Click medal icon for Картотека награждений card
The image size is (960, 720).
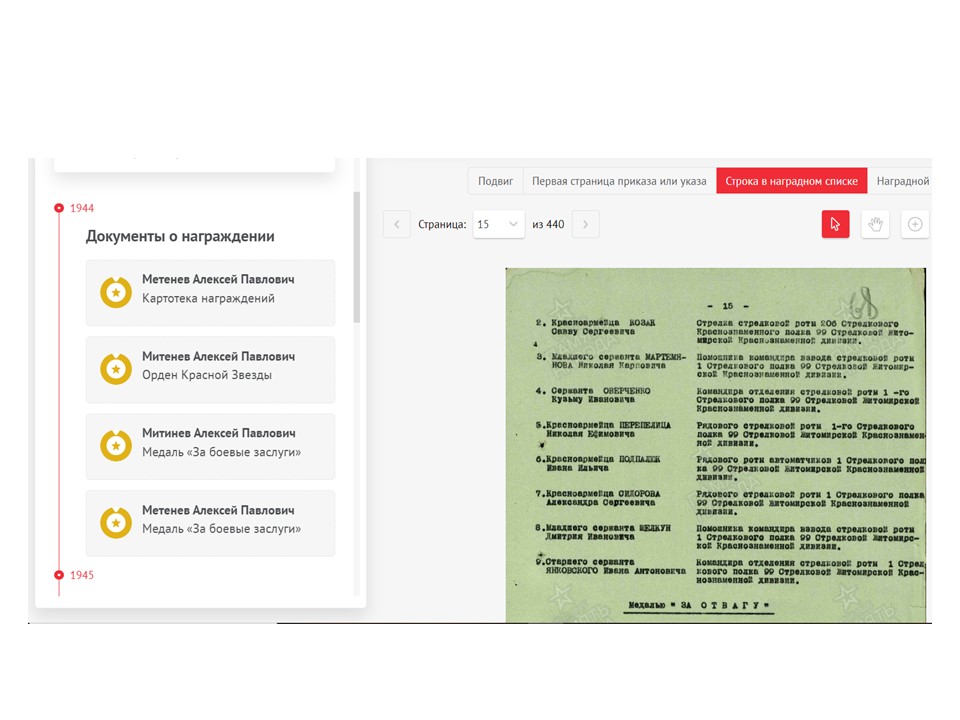click(116, 293)
